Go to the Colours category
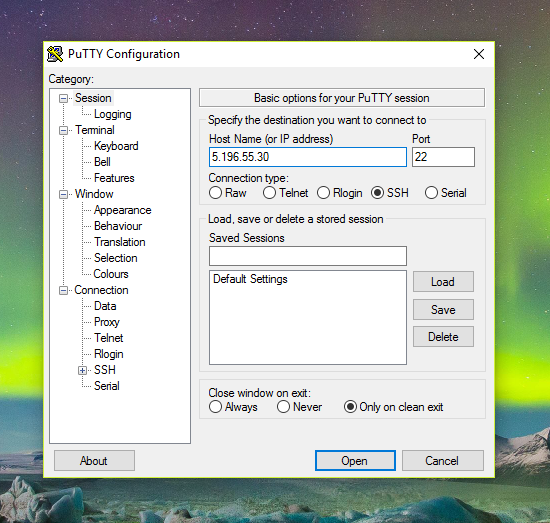The image size is (550, 523). (x=111, y=274)
